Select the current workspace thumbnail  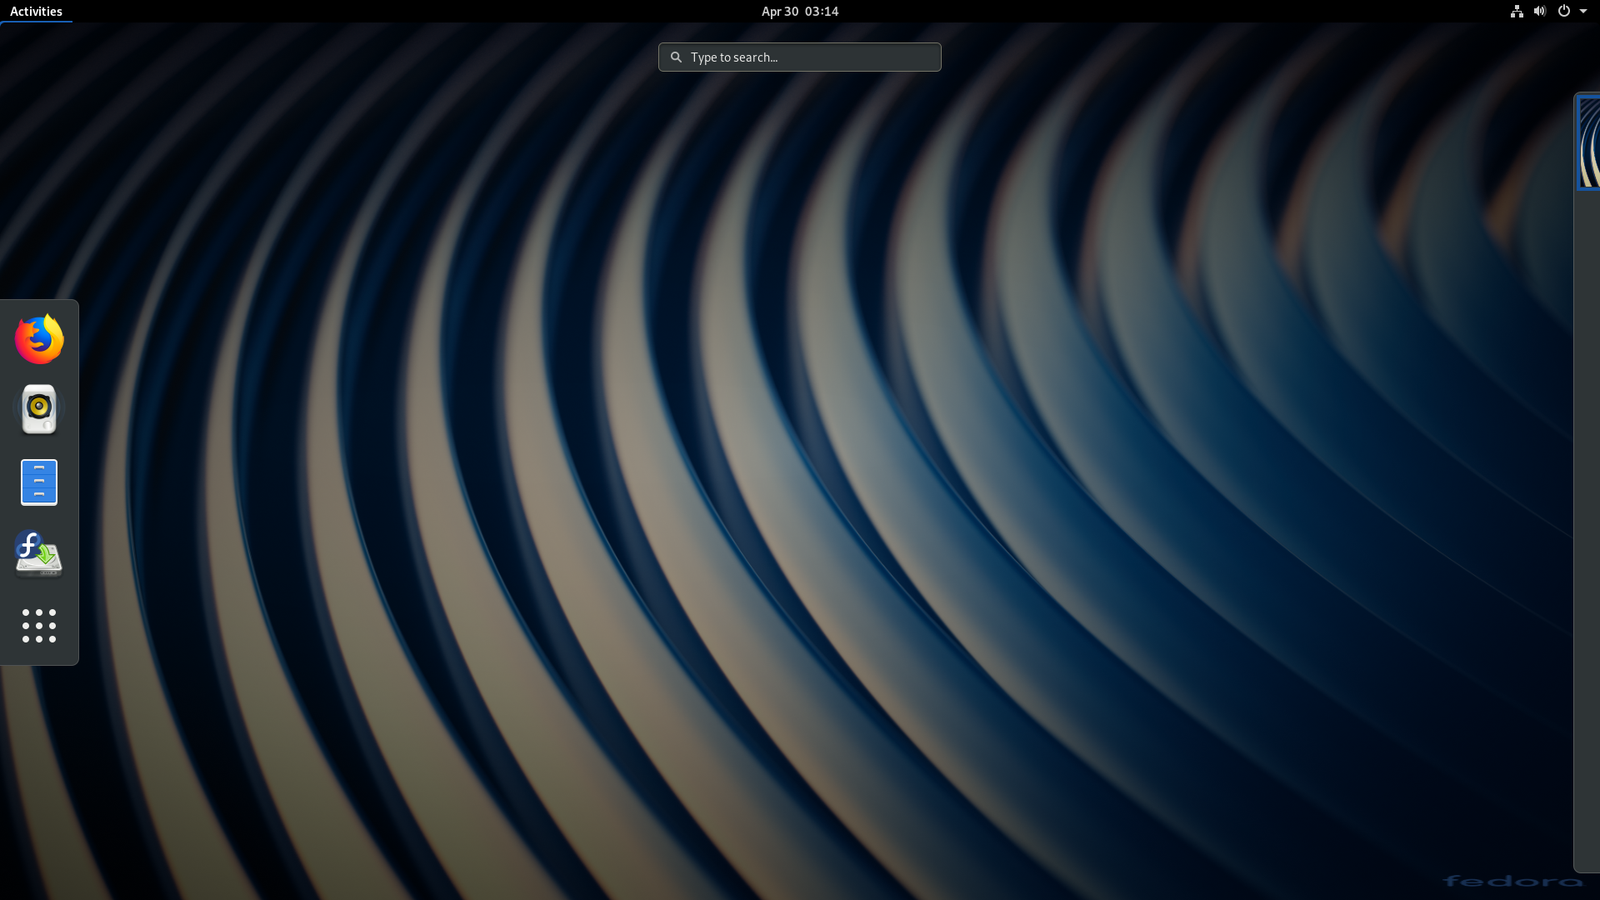1589,142
